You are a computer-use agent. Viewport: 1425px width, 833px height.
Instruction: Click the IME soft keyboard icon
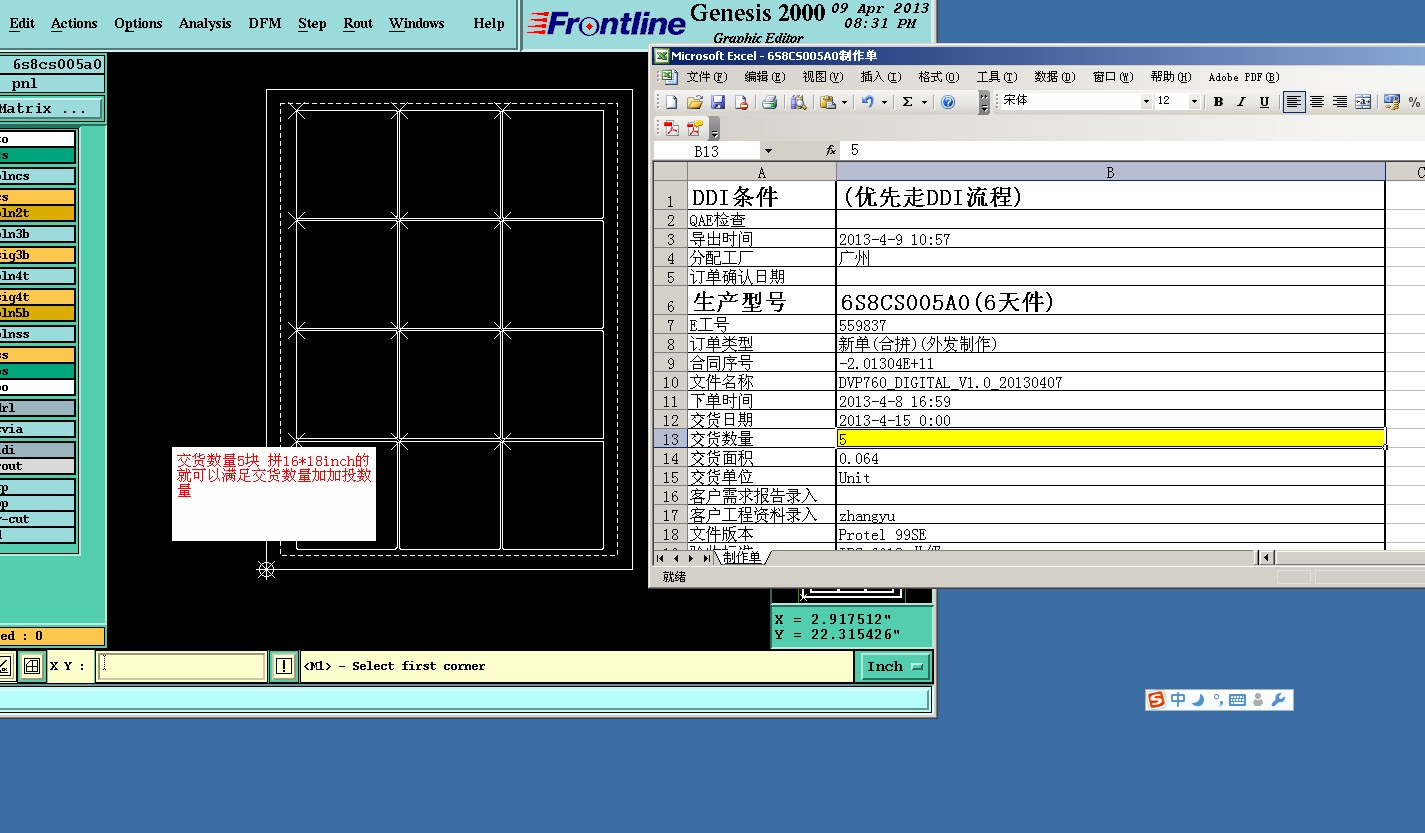pyautogui.click(x=1237, y=700)
